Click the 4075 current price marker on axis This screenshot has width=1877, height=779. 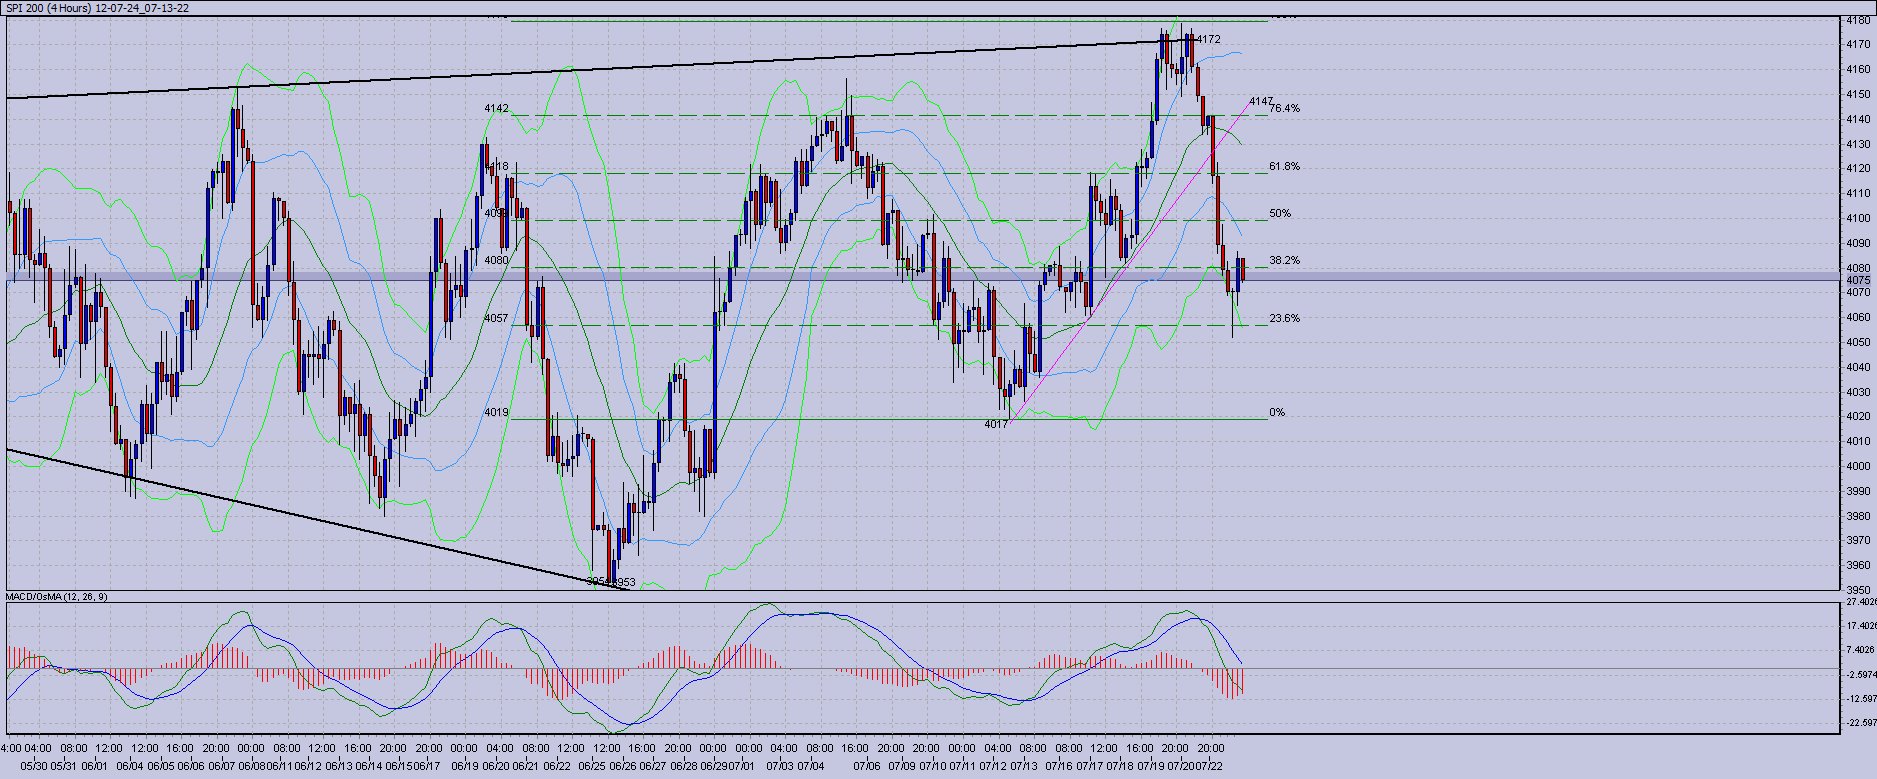pyautogui.click(x=1859, y=280)
